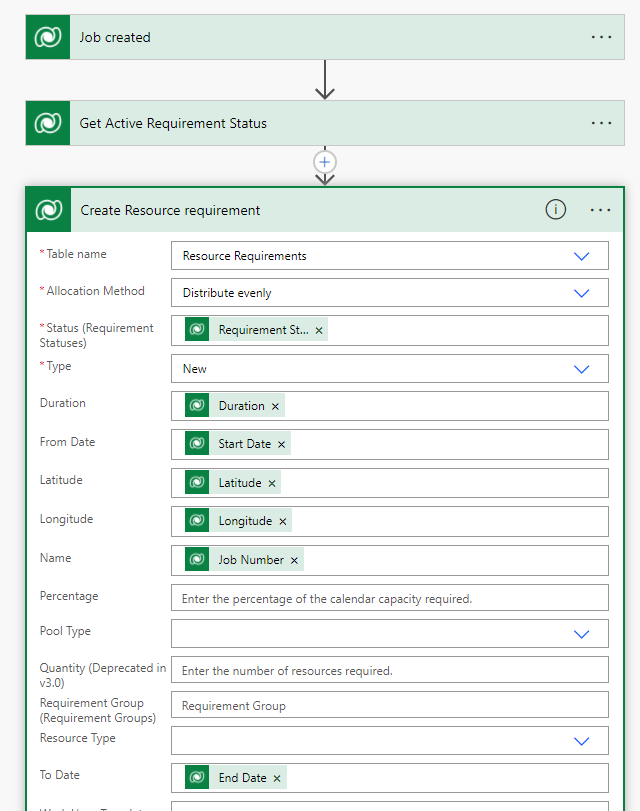Delete the Latitude token
This screenshot has width=640, height=811.
pyautogui.click(x=272, y=484)
